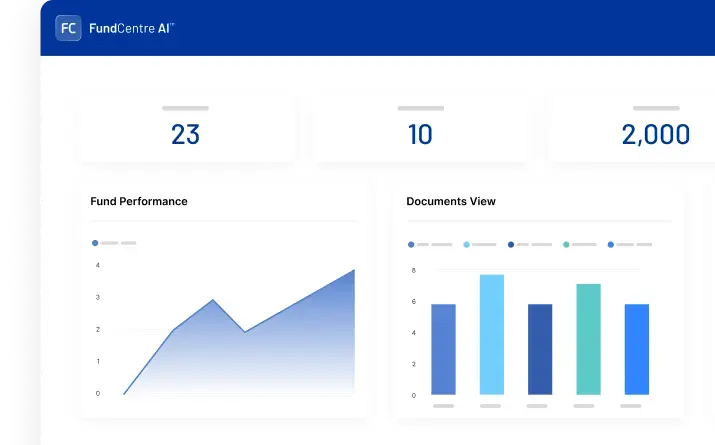715x445 pixels.
Task: Click the Fund Performance heading
Action: coord(139,201)
